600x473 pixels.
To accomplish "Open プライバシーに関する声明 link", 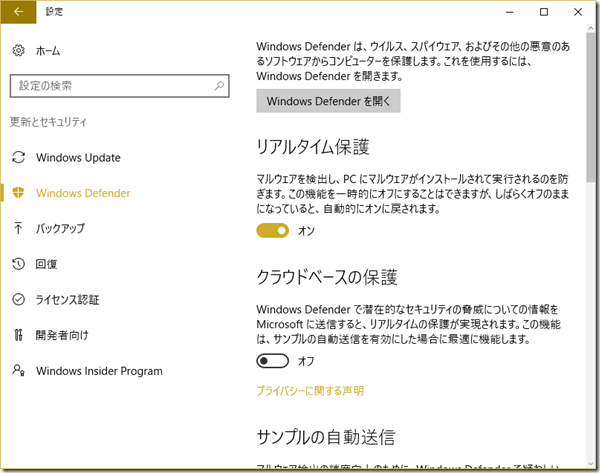I will (310, 391).
